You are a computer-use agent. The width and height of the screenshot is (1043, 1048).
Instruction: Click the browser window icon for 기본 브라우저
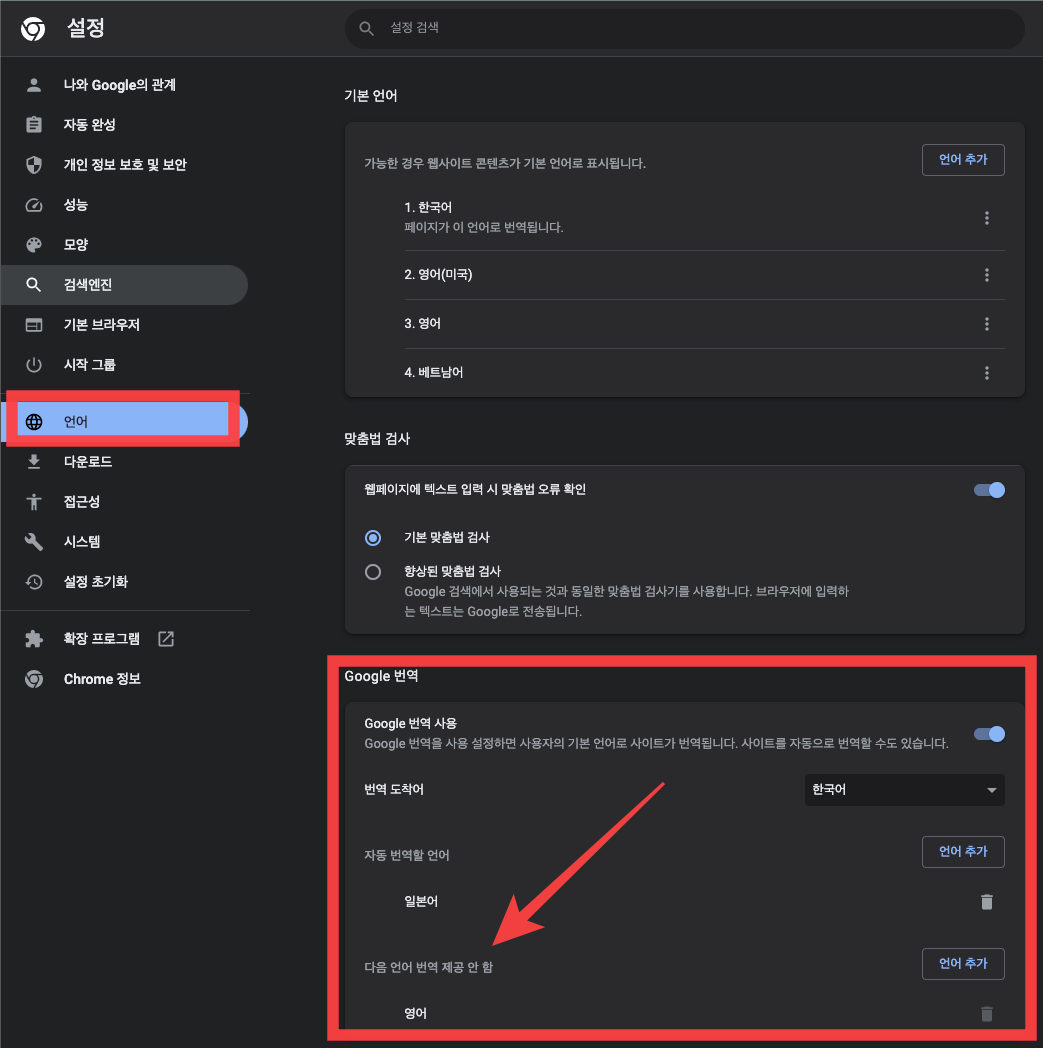(x=33, y=325)
